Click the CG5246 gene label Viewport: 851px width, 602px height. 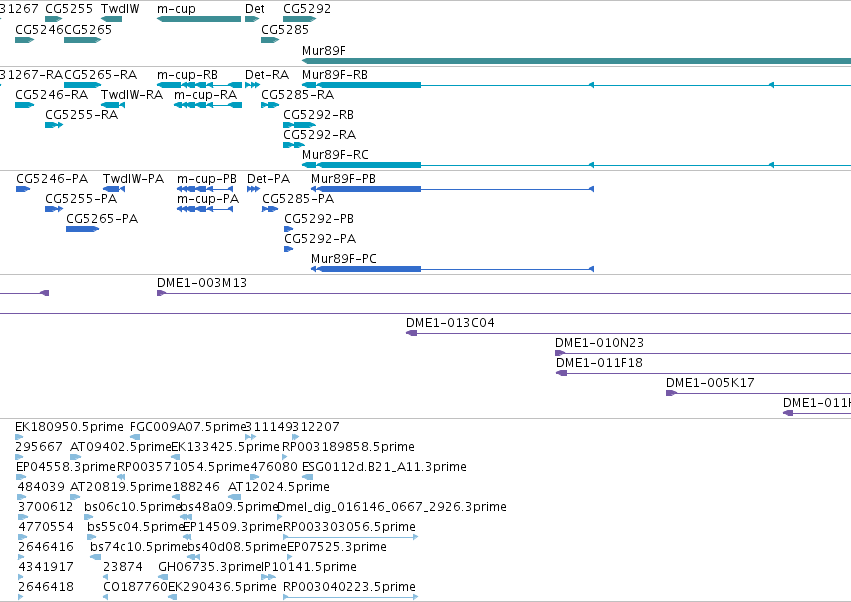click(39, 29)
